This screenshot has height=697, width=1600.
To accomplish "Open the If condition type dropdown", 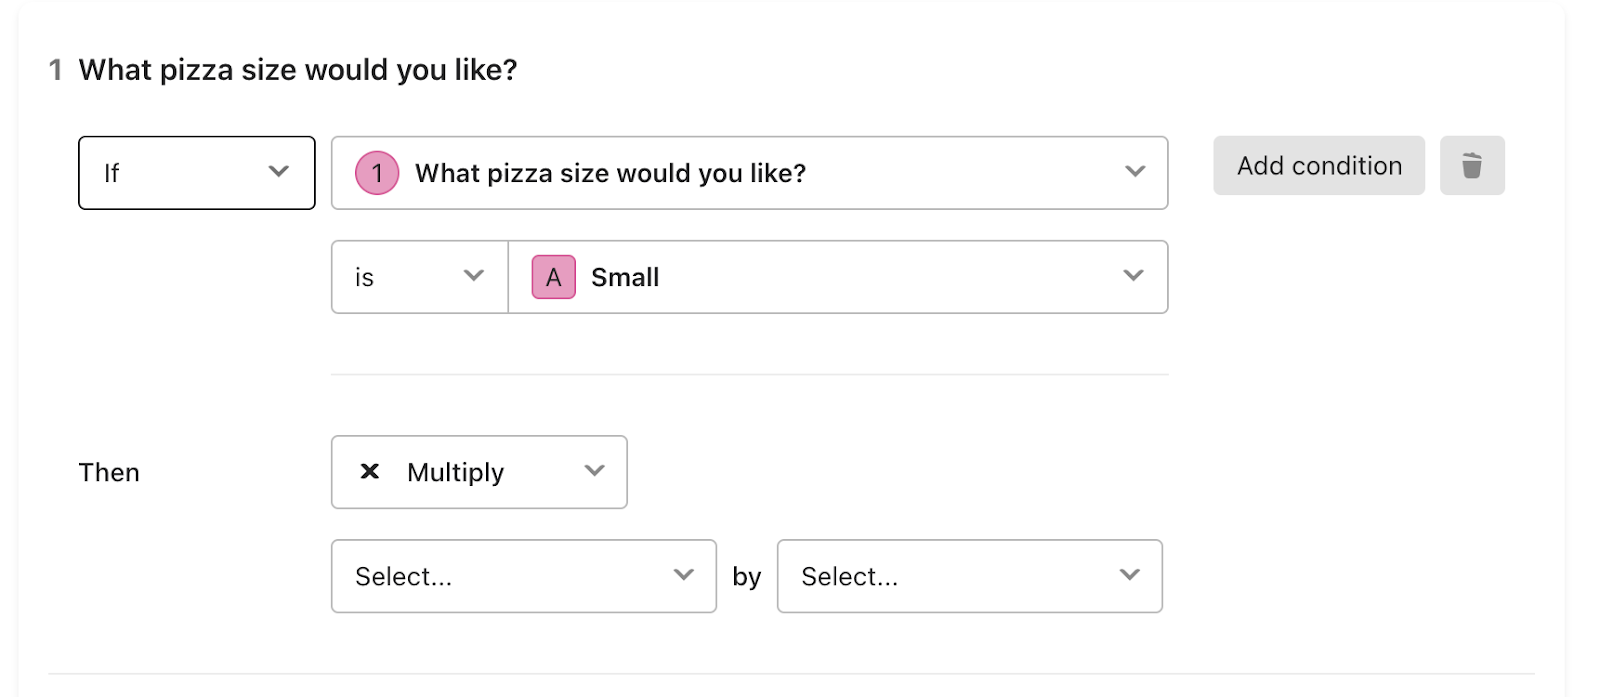I will click(197, 173).
